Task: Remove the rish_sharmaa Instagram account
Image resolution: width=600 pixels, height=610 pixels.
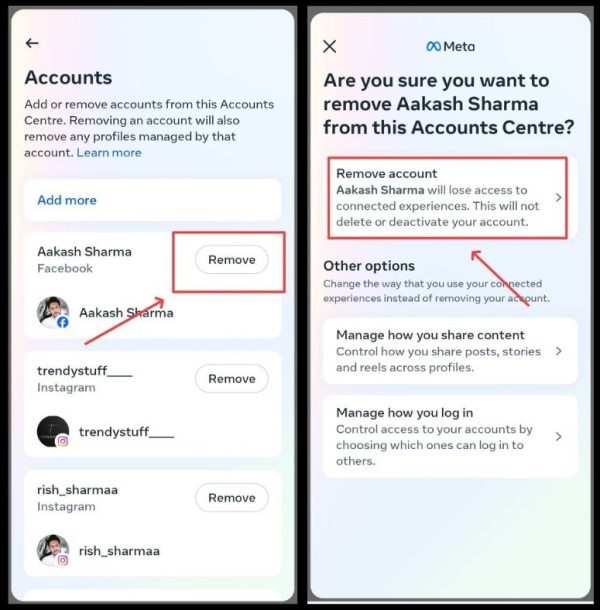Action: click(232, 498)
